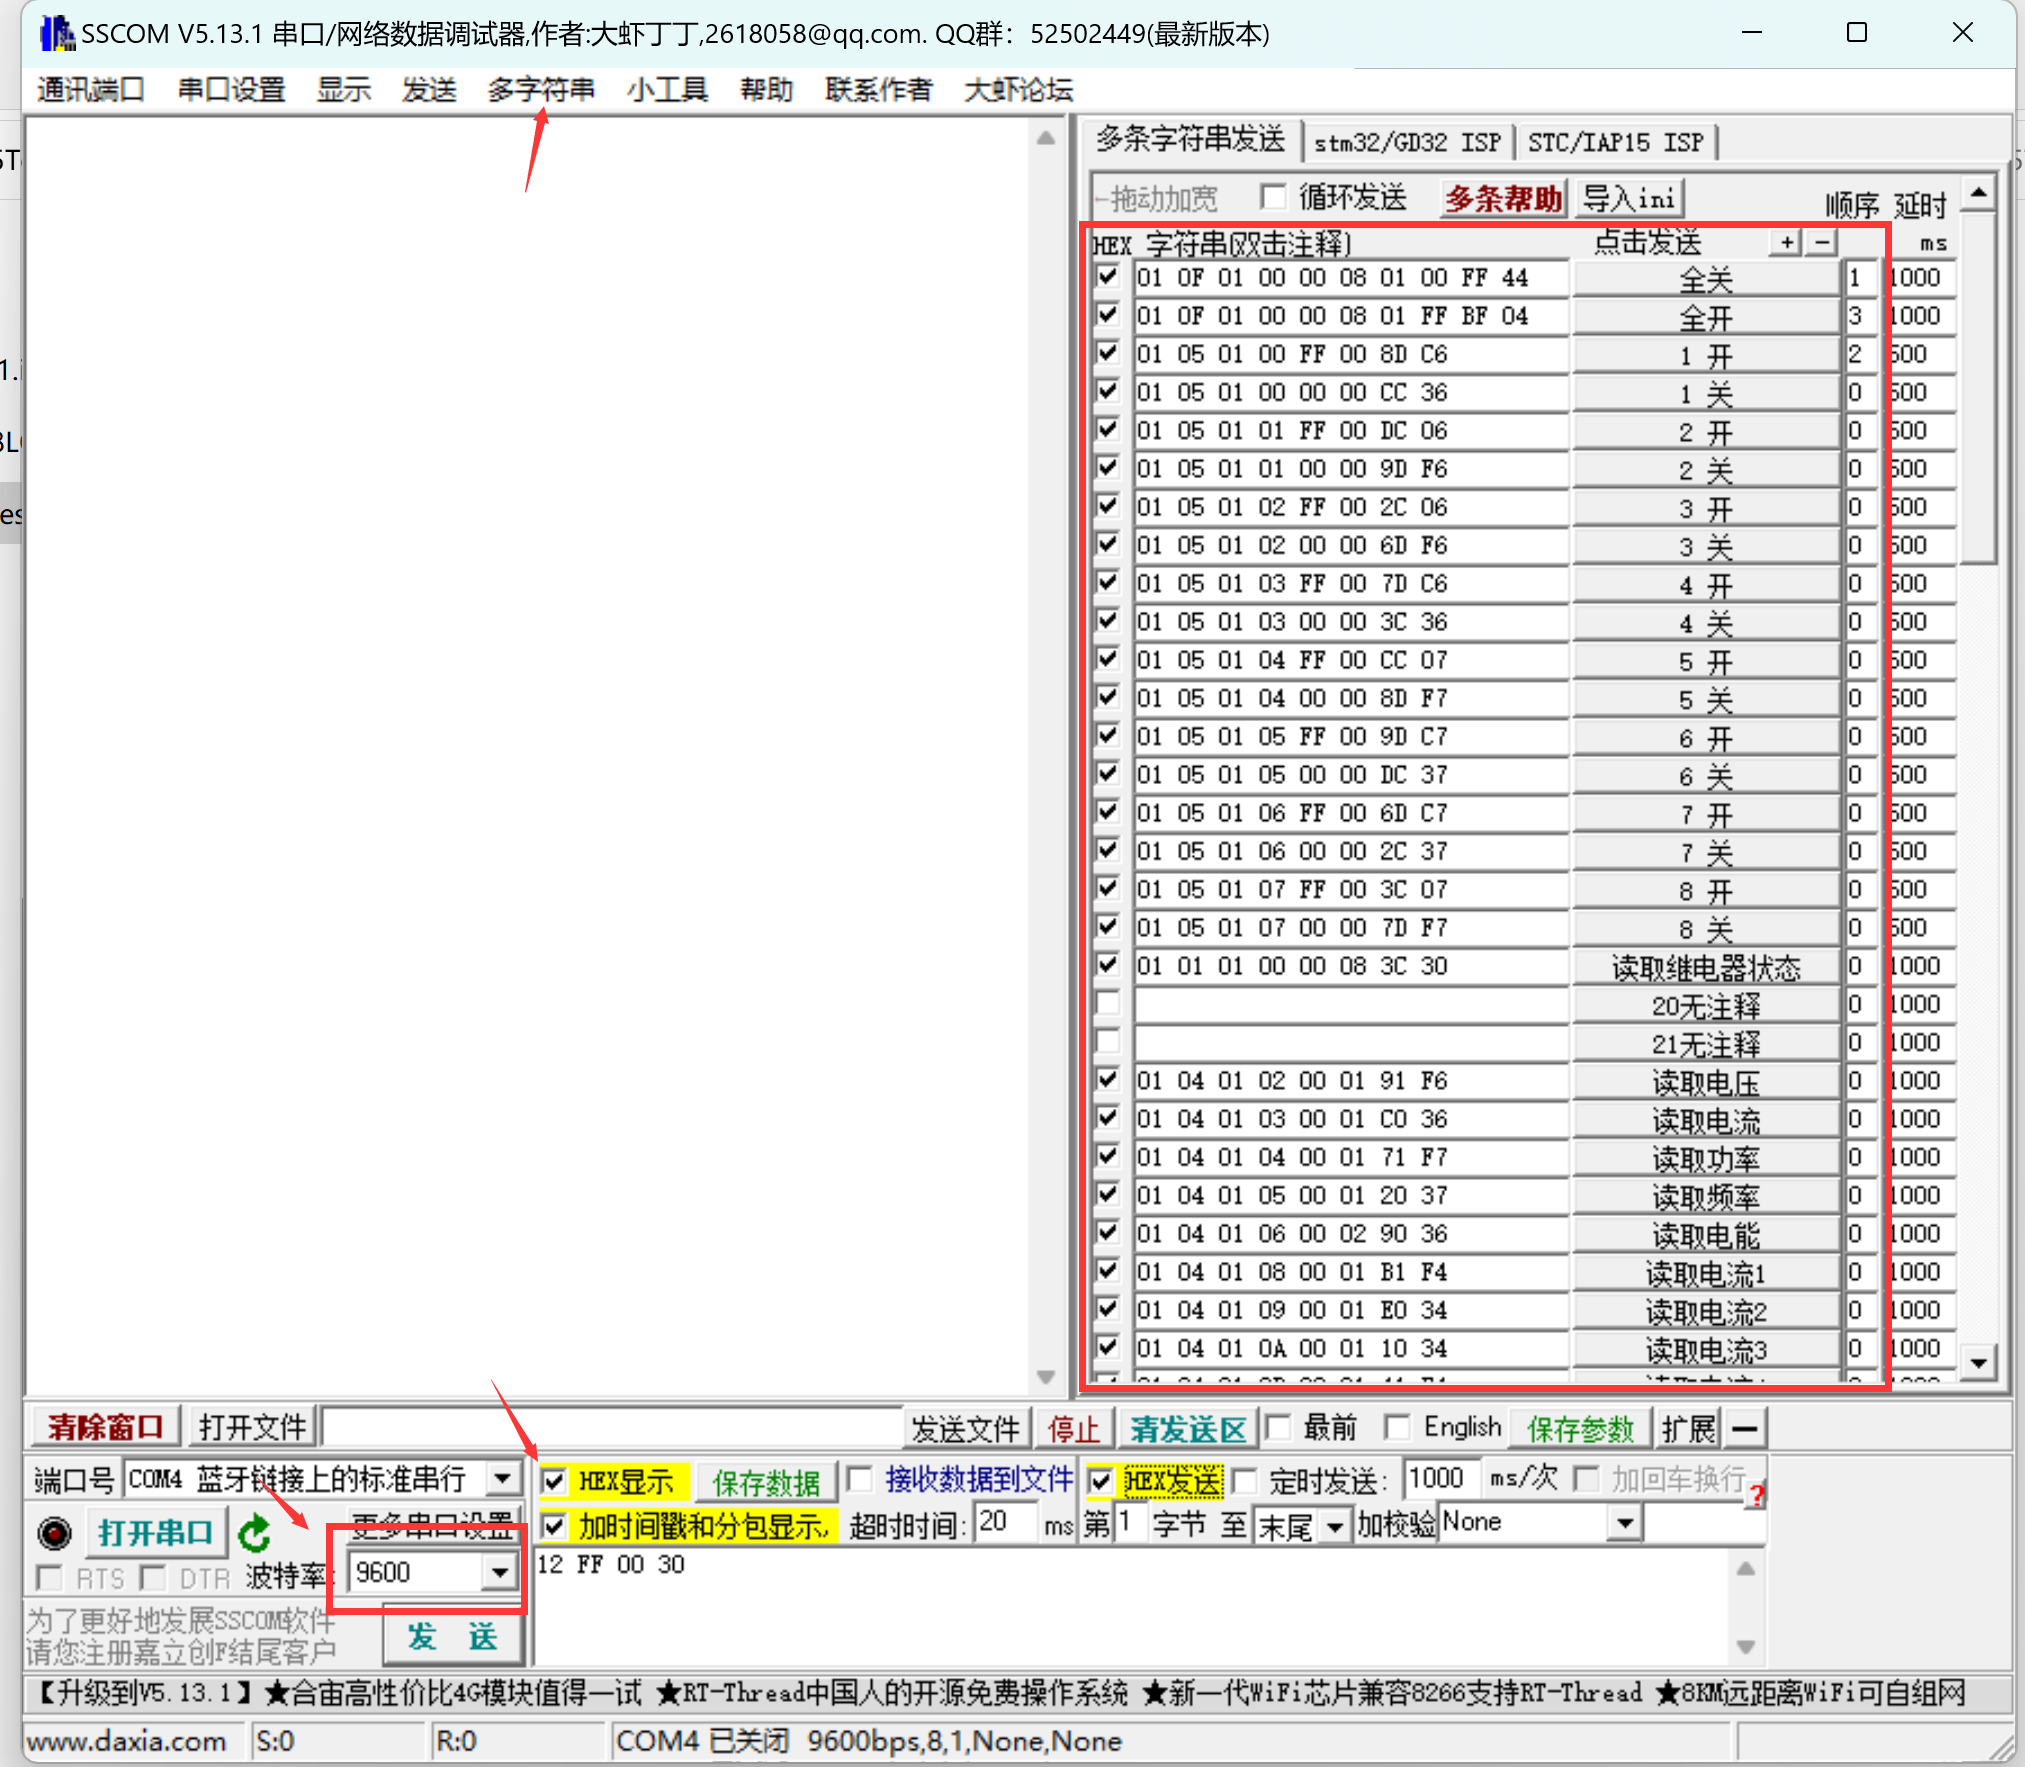Switch to stm32/GD32 ISP tab

pos(1407,142)
